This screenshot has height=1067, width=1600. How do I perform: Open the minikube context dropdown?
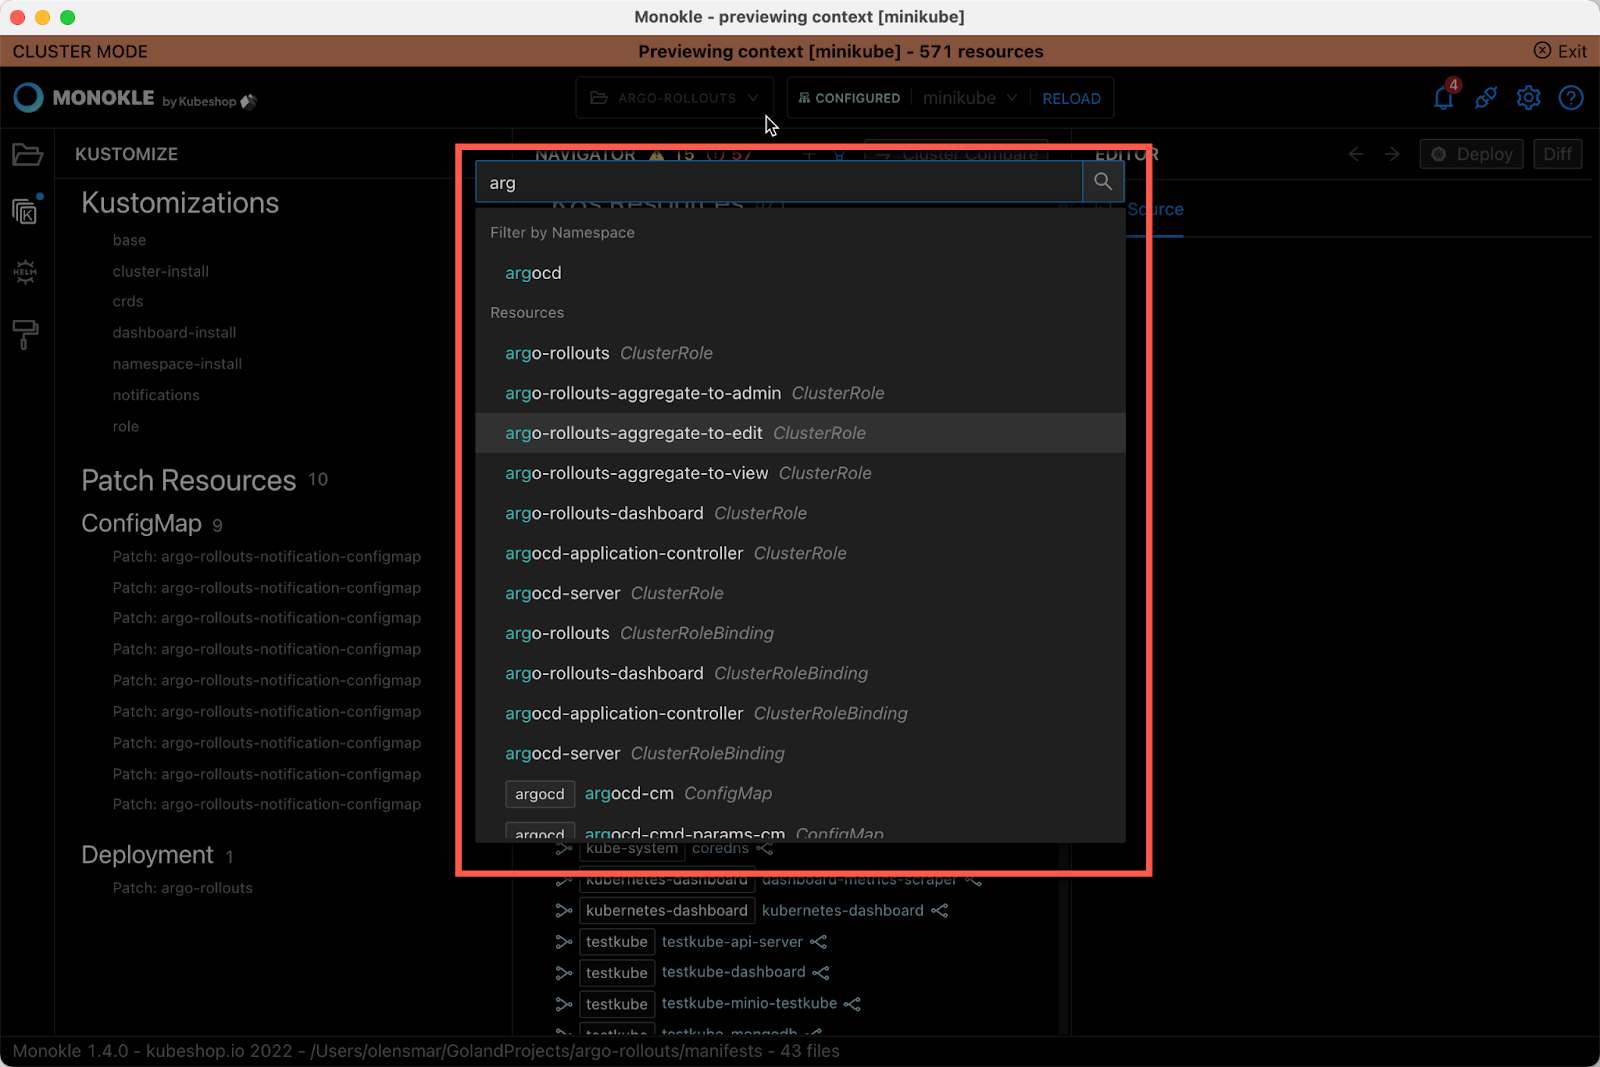pos(969,98)
